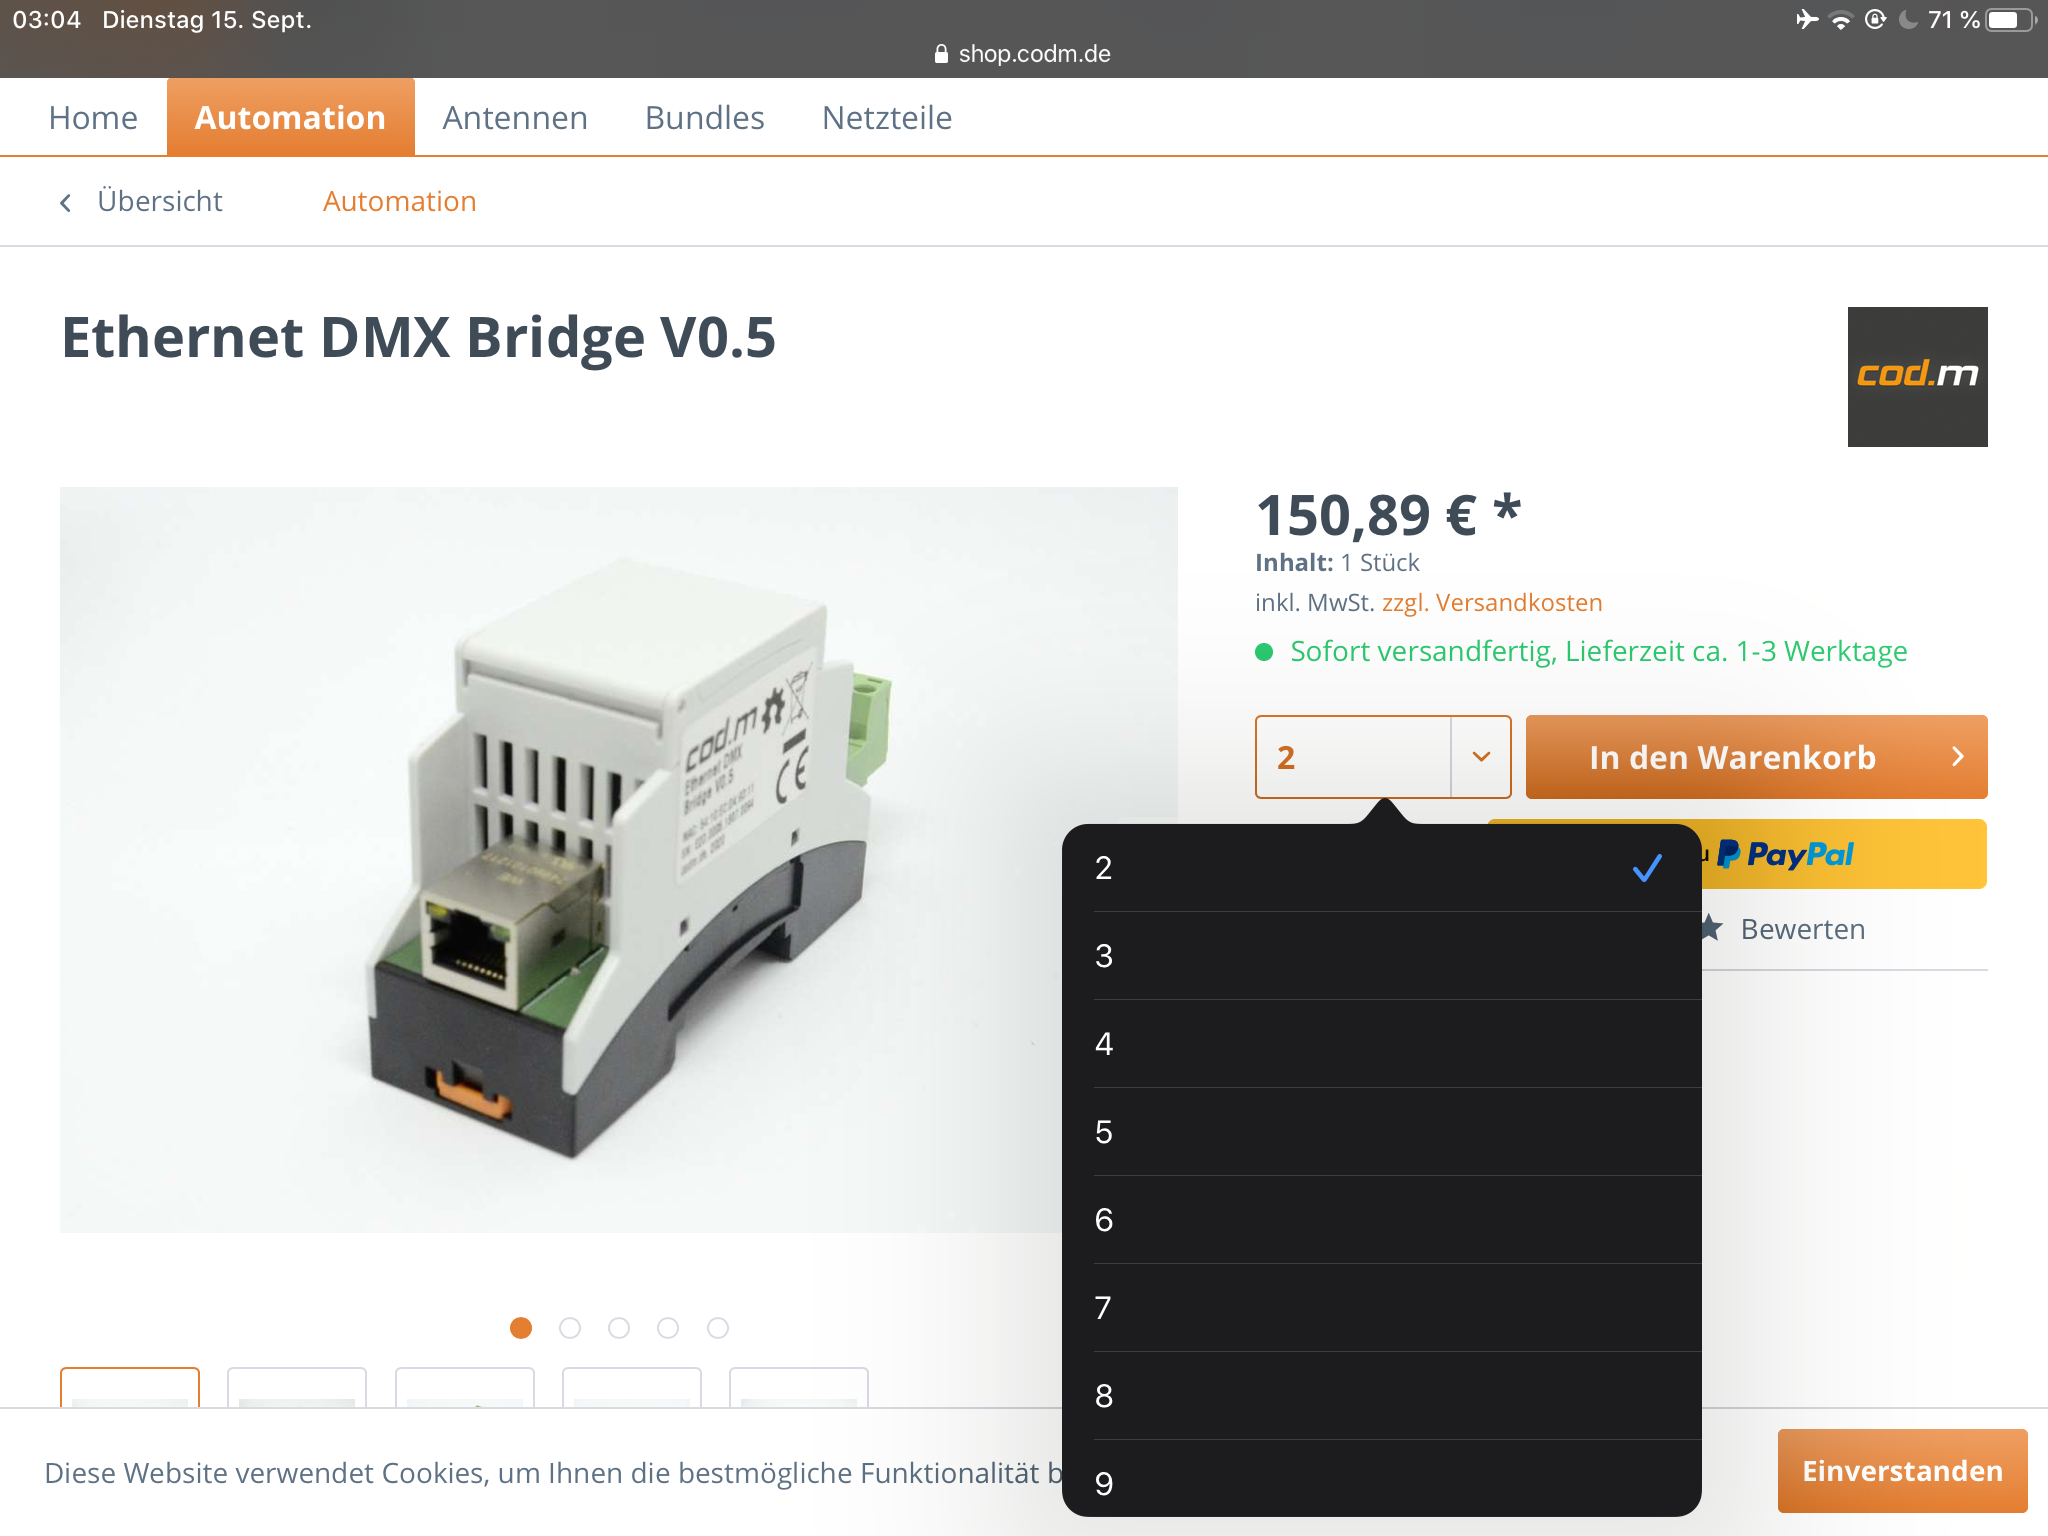Tap the star icon next to Bewerten

click(1711, 928)
